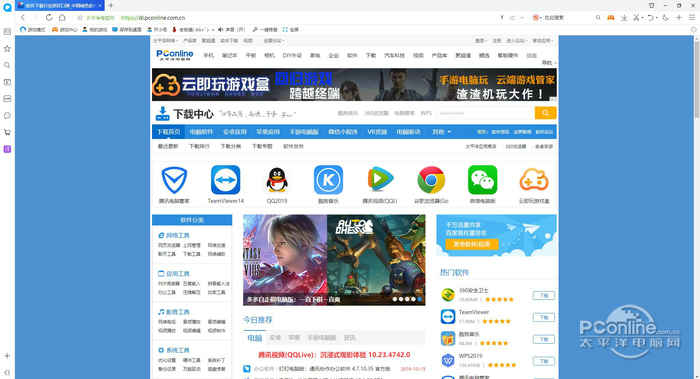Click the magnifier in the browser search box
This screenshot has width=700, height=379.
click(598, 17)
